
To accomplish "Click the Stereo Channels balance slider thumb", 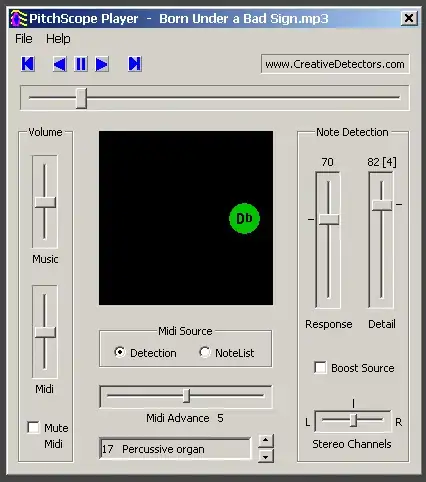I will pyautogui.click(x=353, y=420).
